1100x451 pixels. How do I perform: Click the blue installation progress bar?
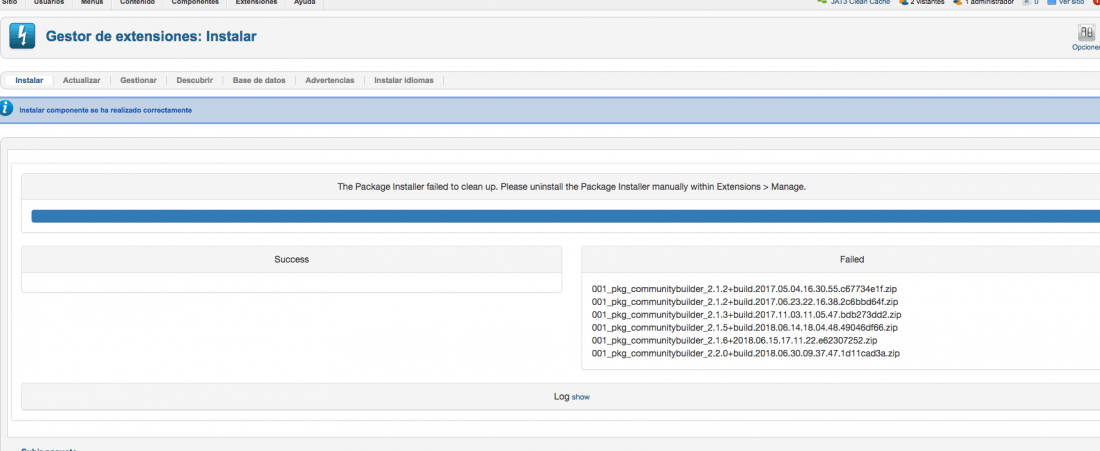click(x=565, y=216)
